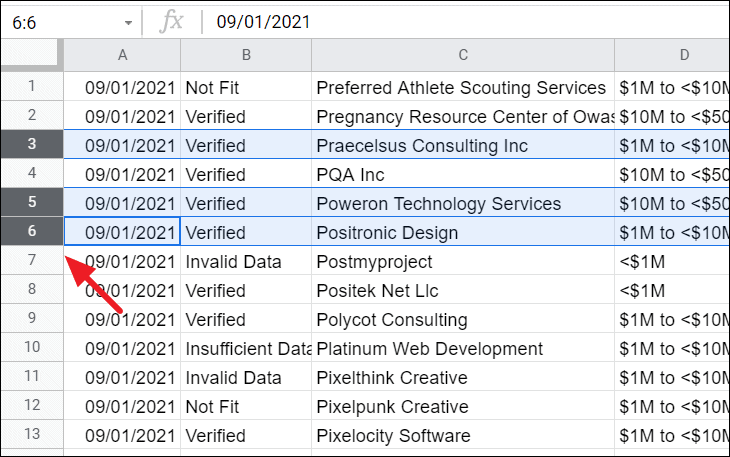Select the Pixelocity Software cell

[393, 436]
